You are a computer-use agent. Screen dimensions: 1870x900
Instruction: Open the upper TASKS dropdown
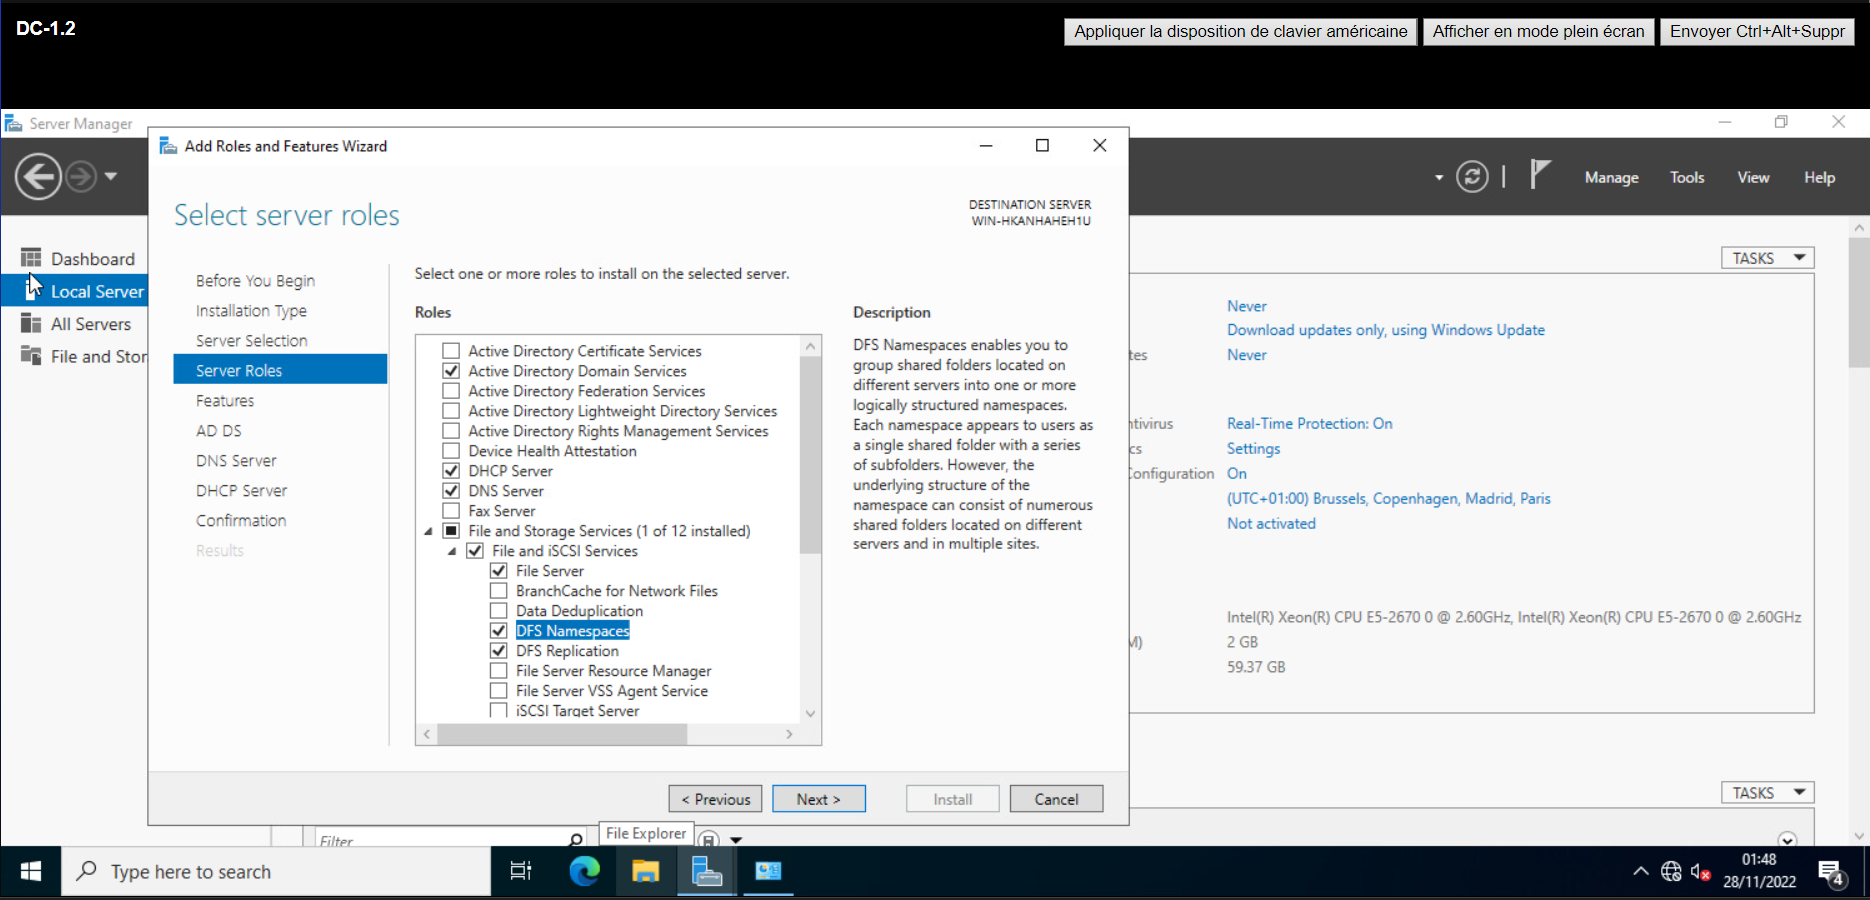point(1767,258)
